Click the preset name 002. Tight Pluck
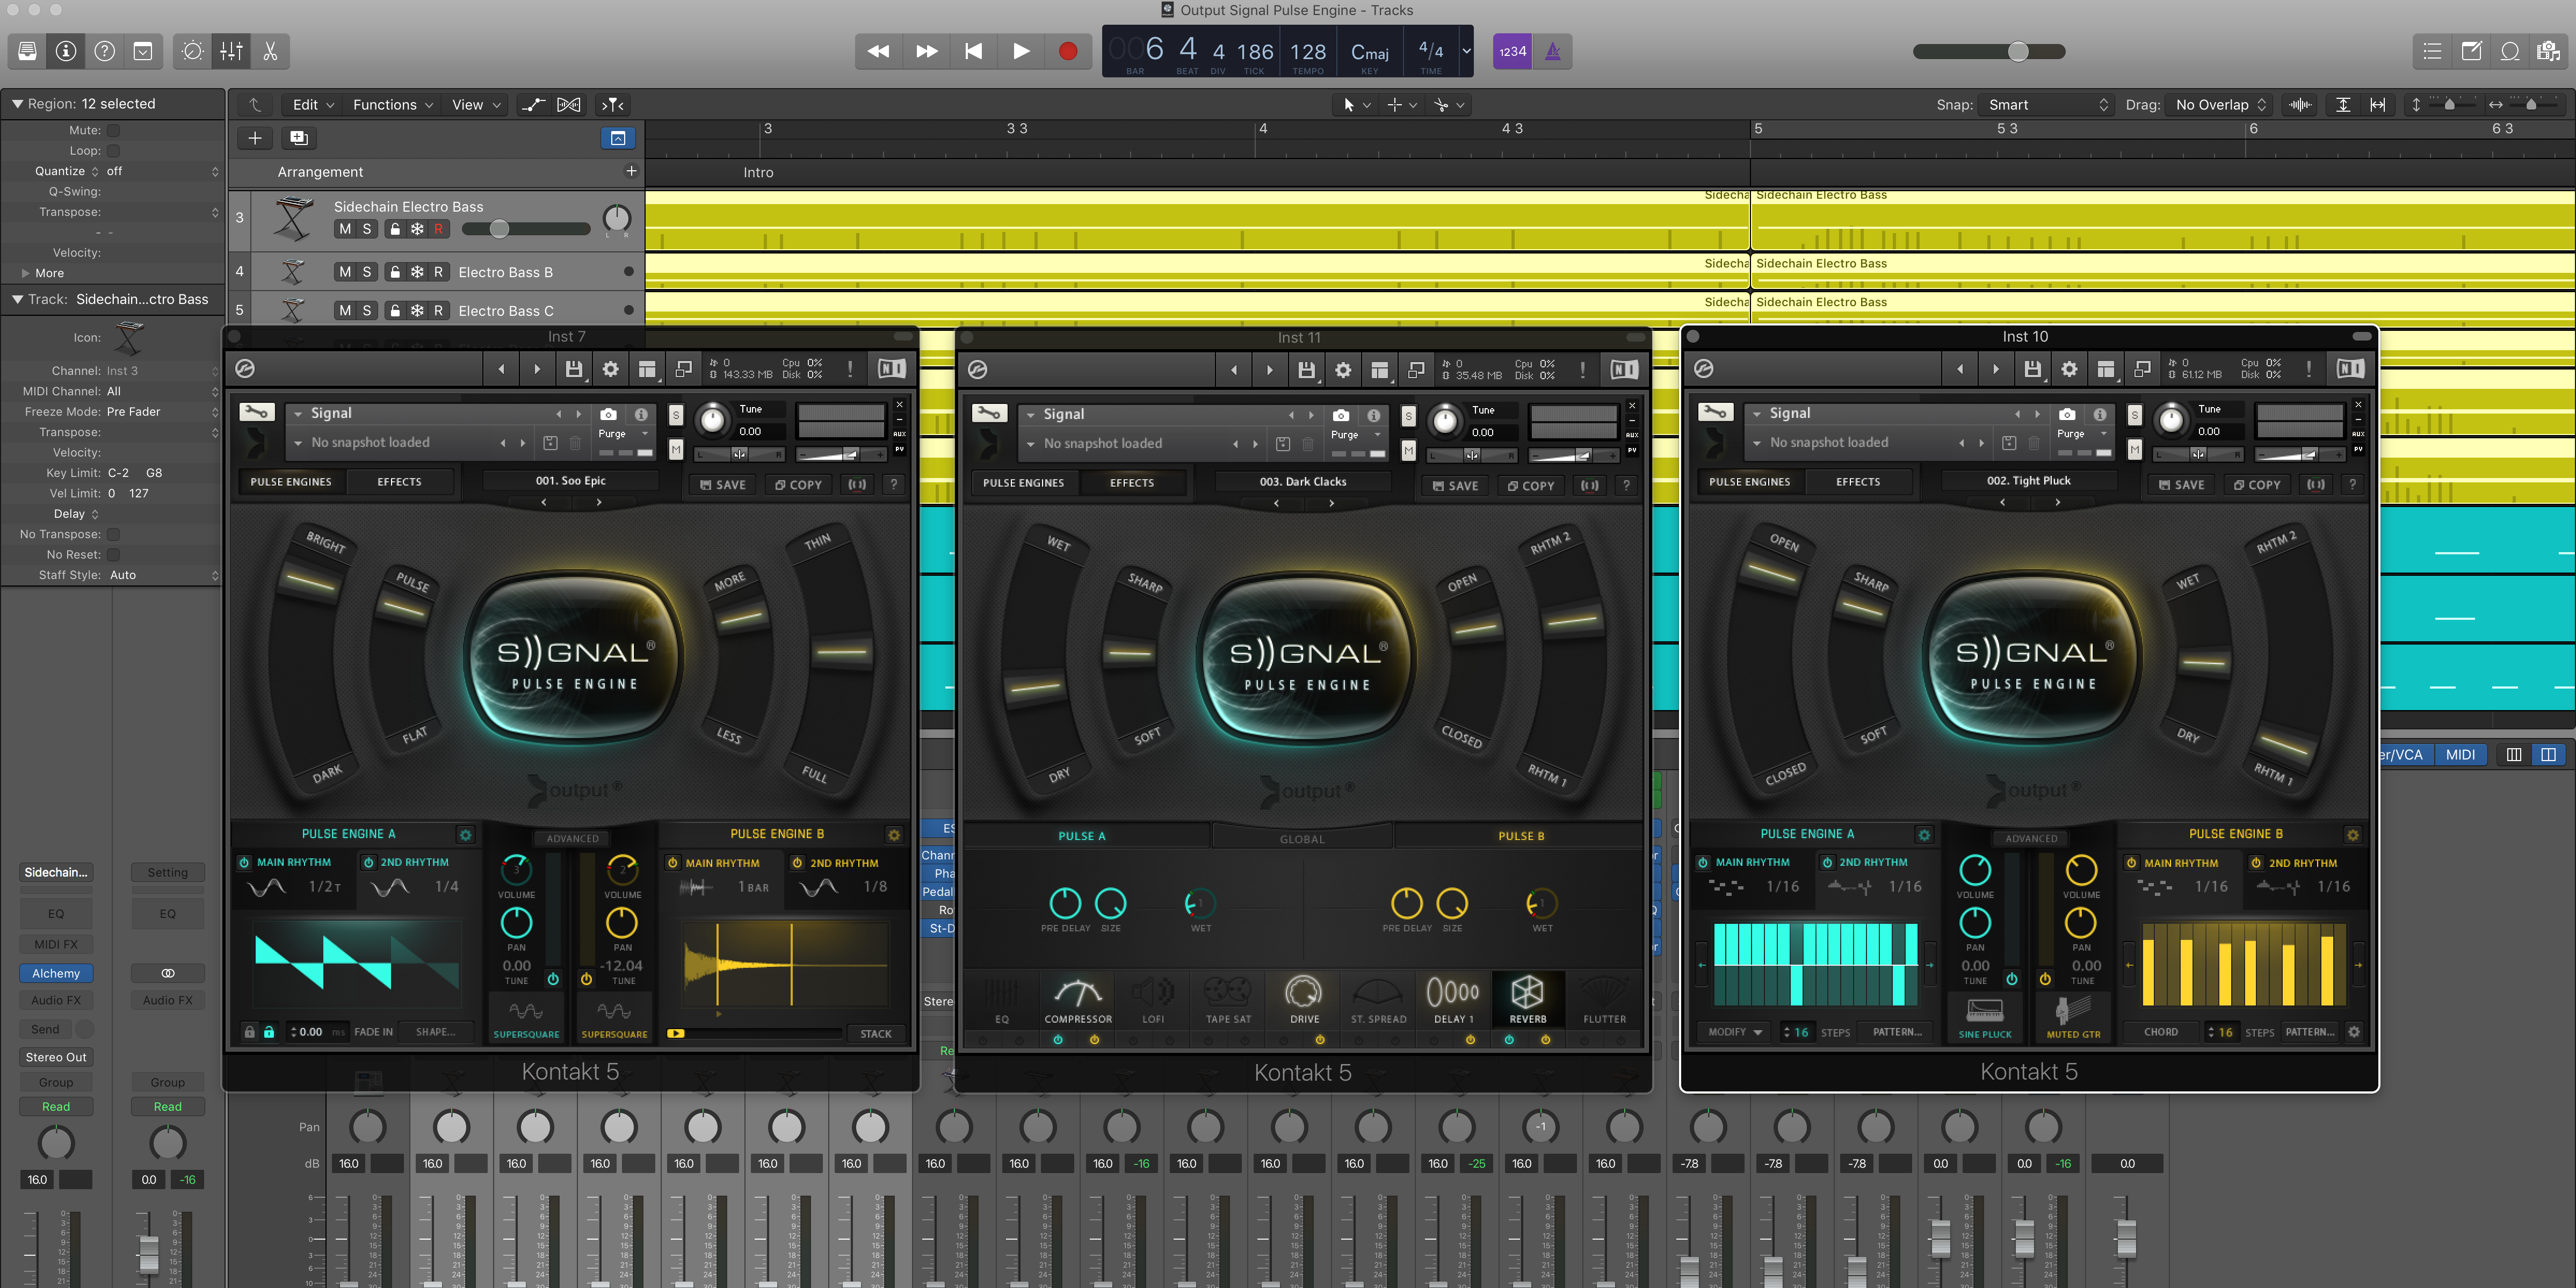The height and width of the screenshot is (1288, 2576). tap(2027, 480)
